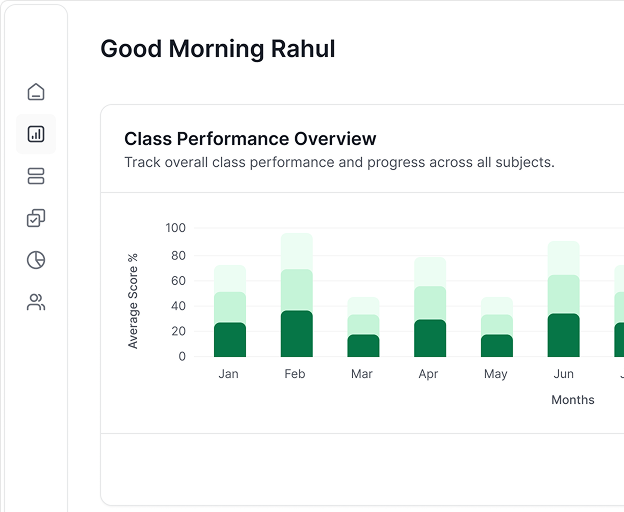
Task: Click the January dark green bar segment
Action: (x=230, y=340)
